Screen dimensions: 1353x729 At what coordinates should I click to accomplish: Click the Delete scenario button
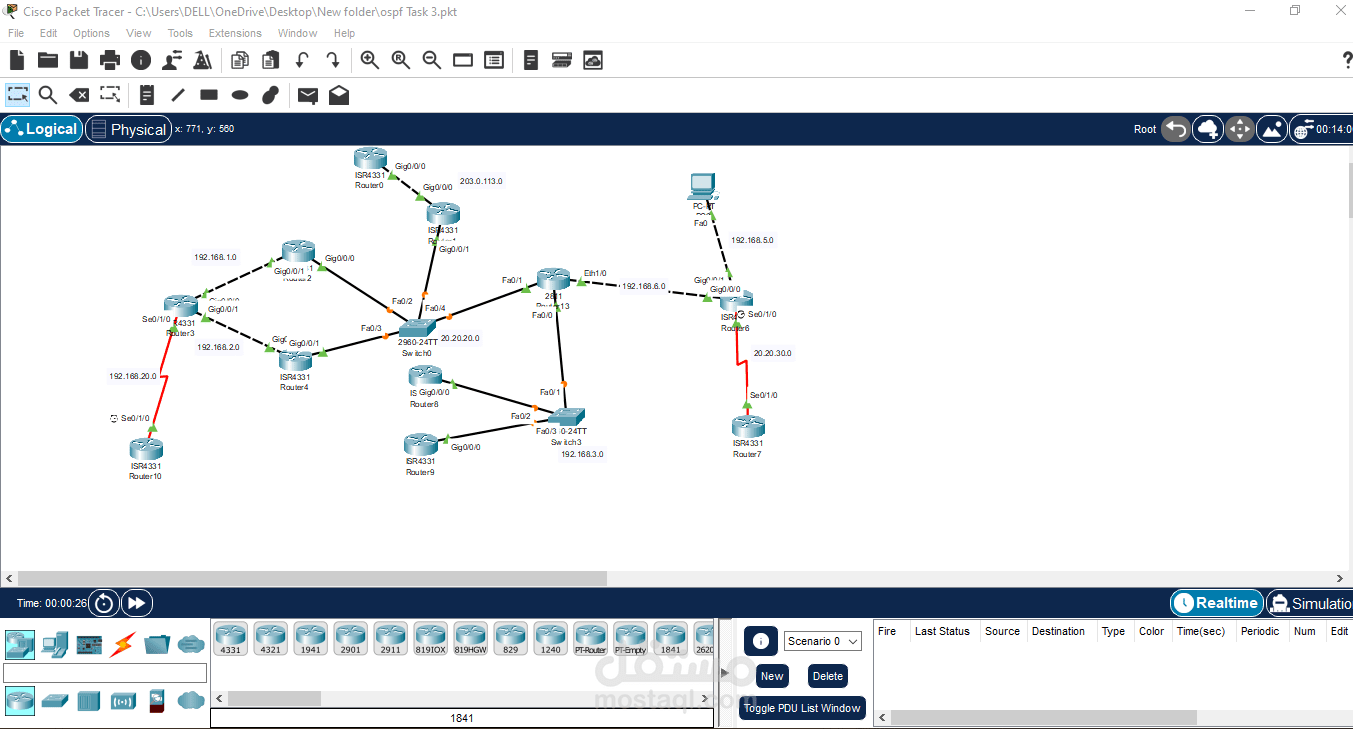(828, 676)
